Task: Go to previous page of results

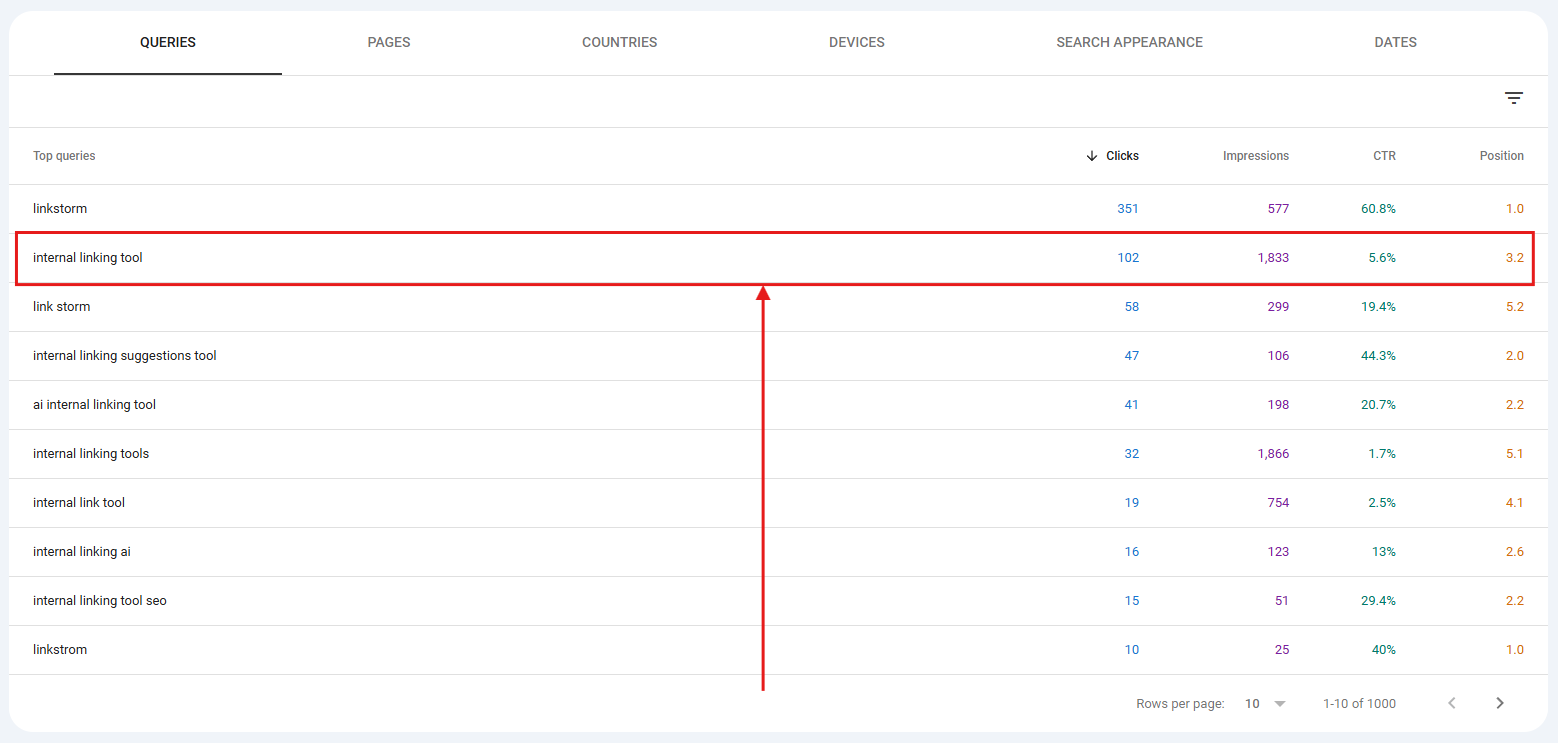Action: pyautogui.click(x=1452, y=703)
